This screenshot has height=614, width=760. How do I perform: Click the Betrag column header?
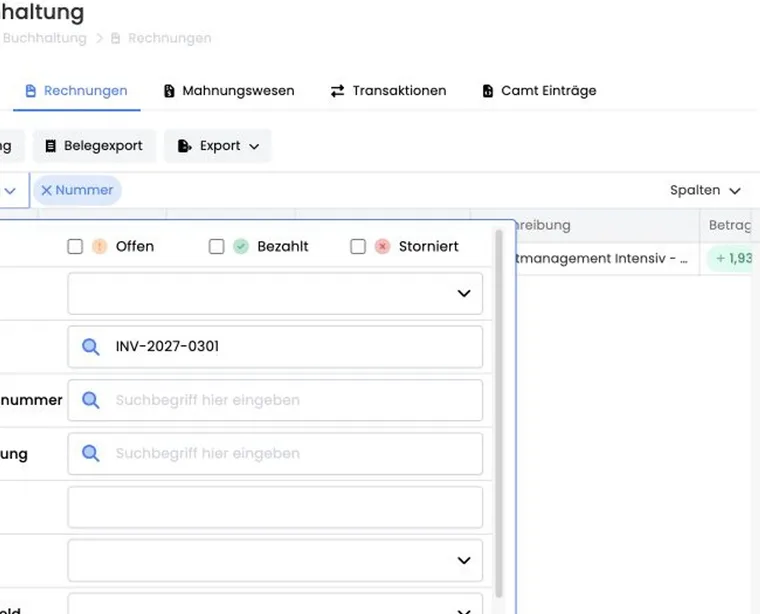click(729, 225)
